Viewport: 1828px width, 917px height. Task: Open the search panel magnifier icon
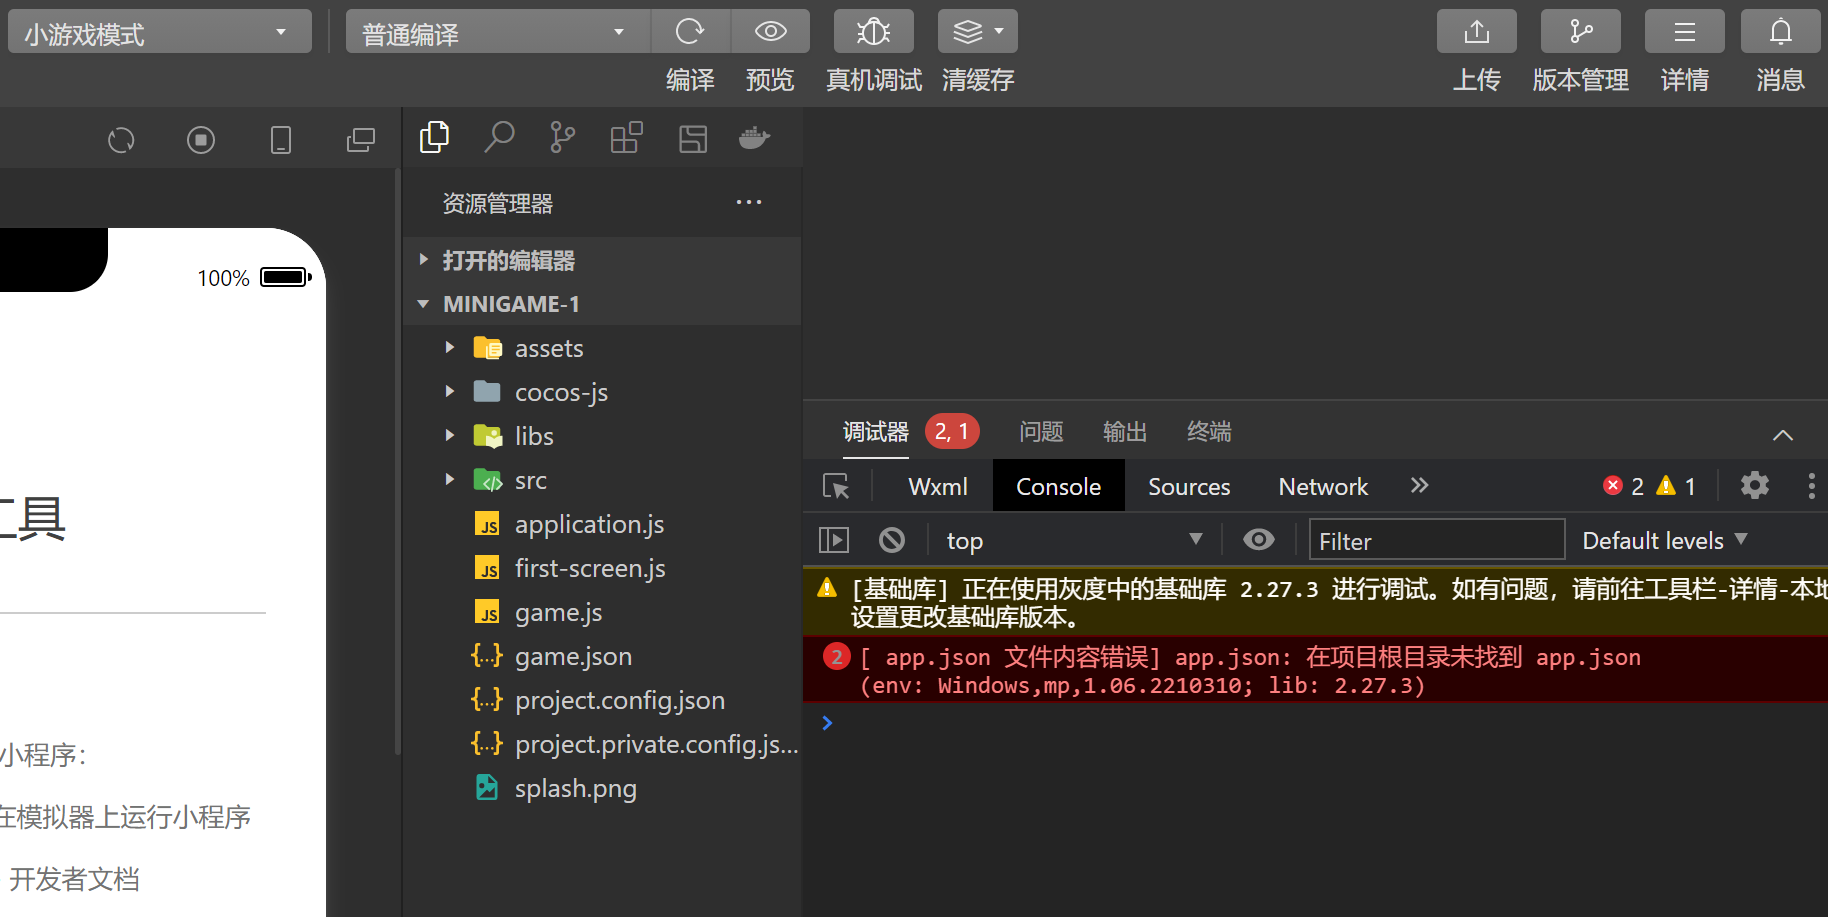(498, 138)
